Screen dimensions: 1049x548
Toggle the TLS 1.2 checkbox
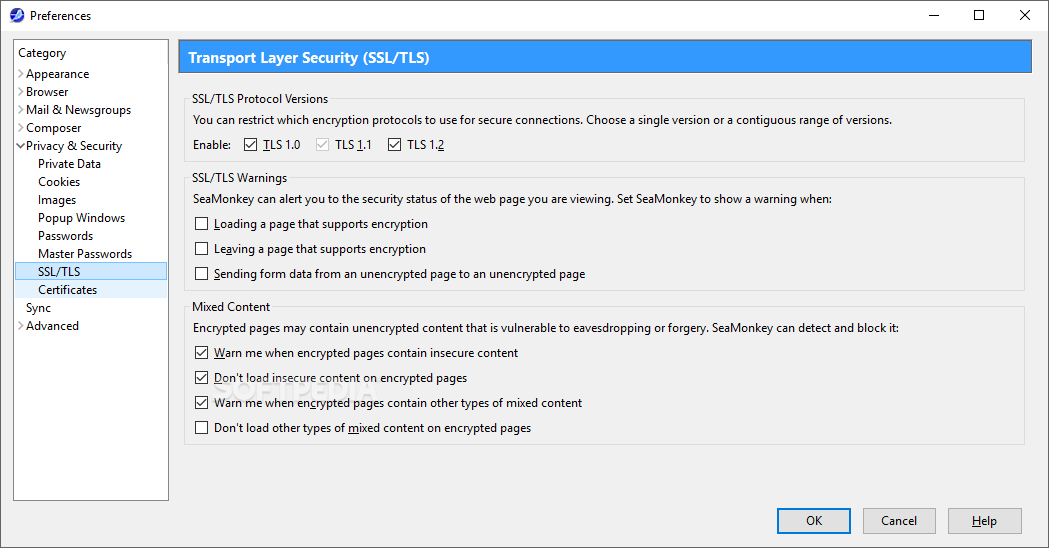395,145
